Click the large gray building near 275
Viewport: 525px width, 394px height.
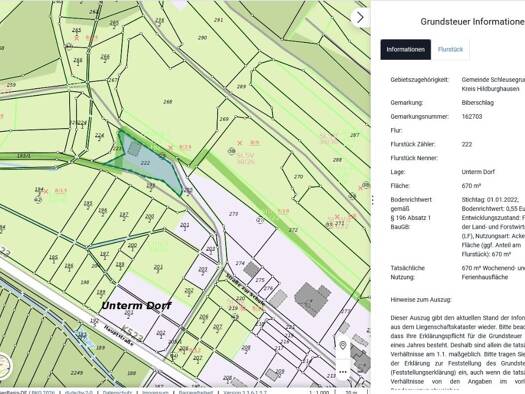coord(312,299)
